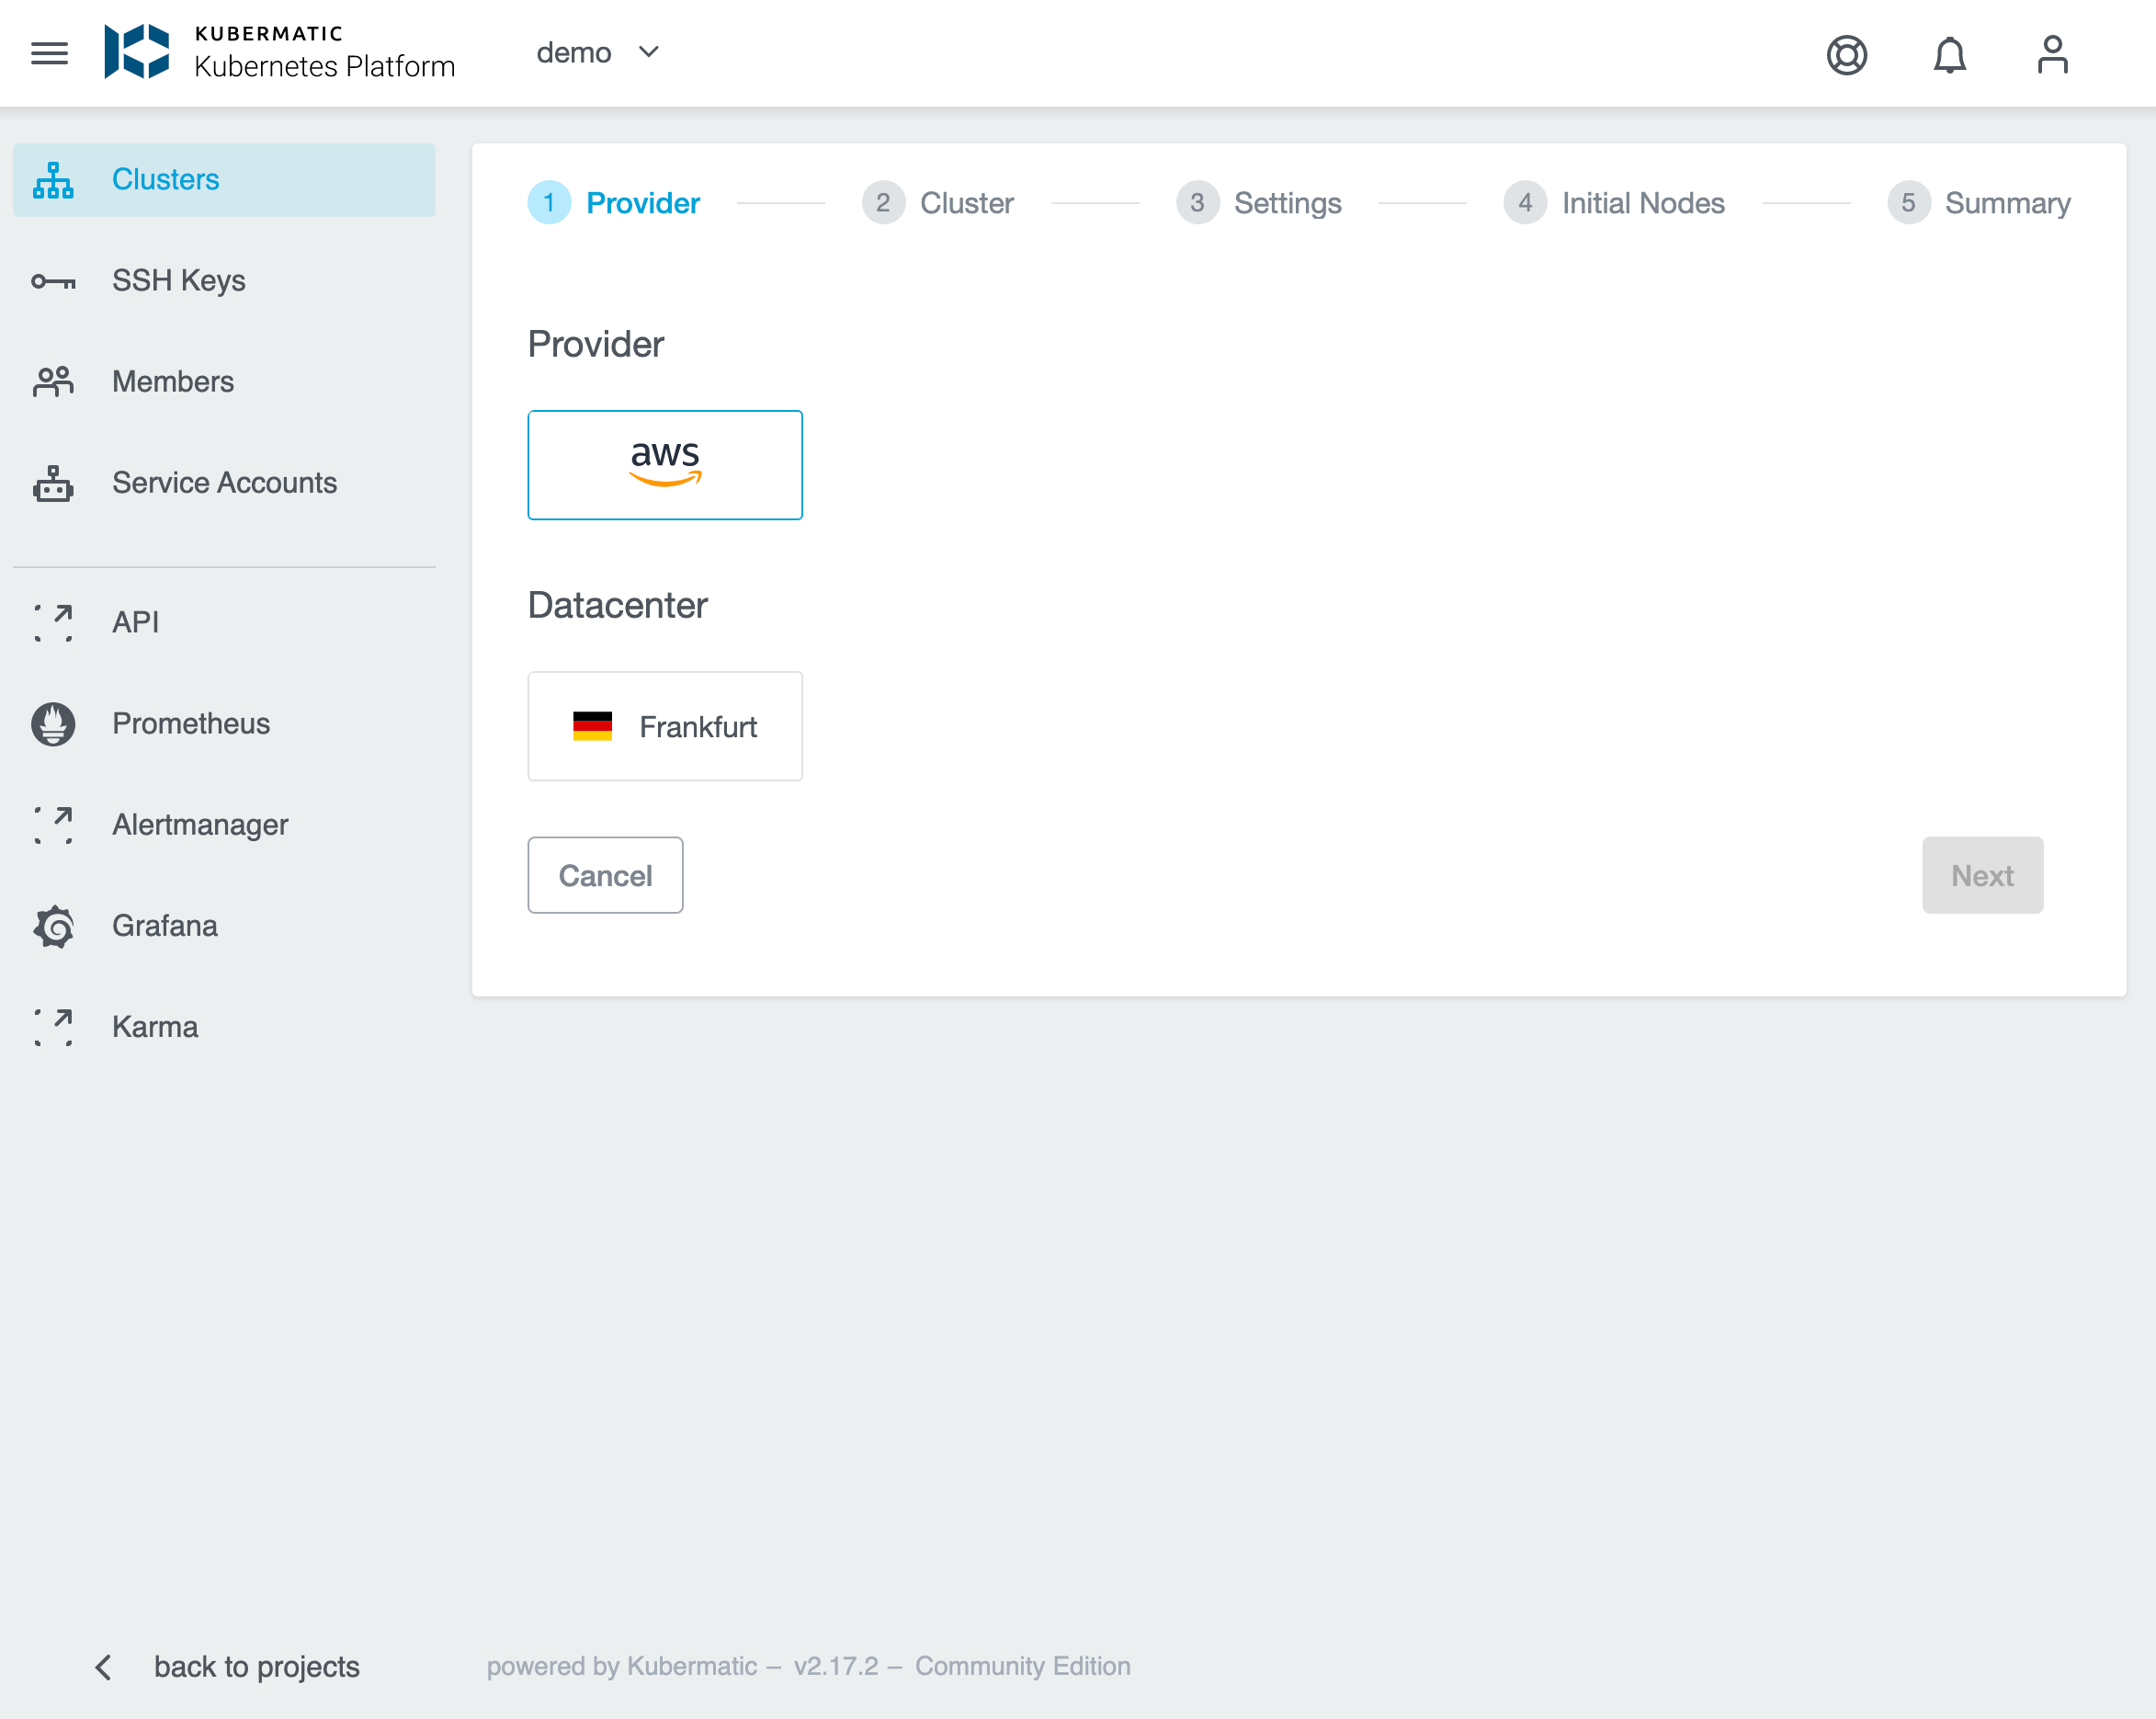Open the Members panel
Viewport: 2156px width, 1719px height.
coord(172,381)
